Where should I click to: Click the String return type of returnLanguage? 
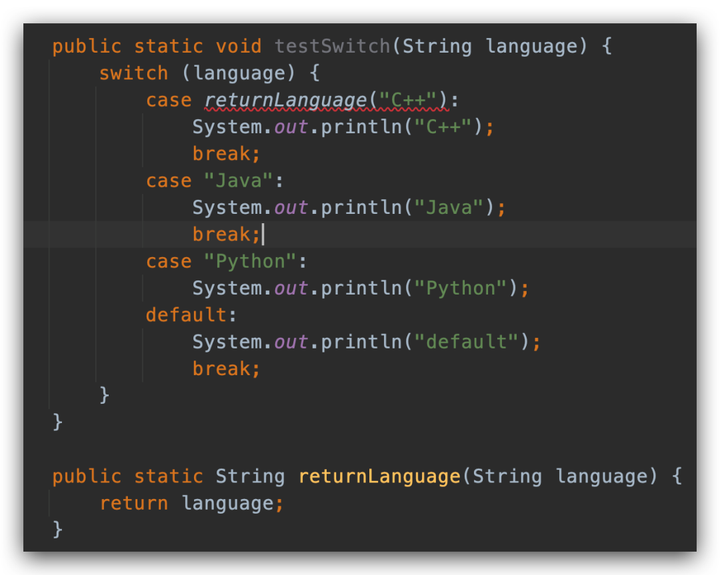[x=250, y=477]
